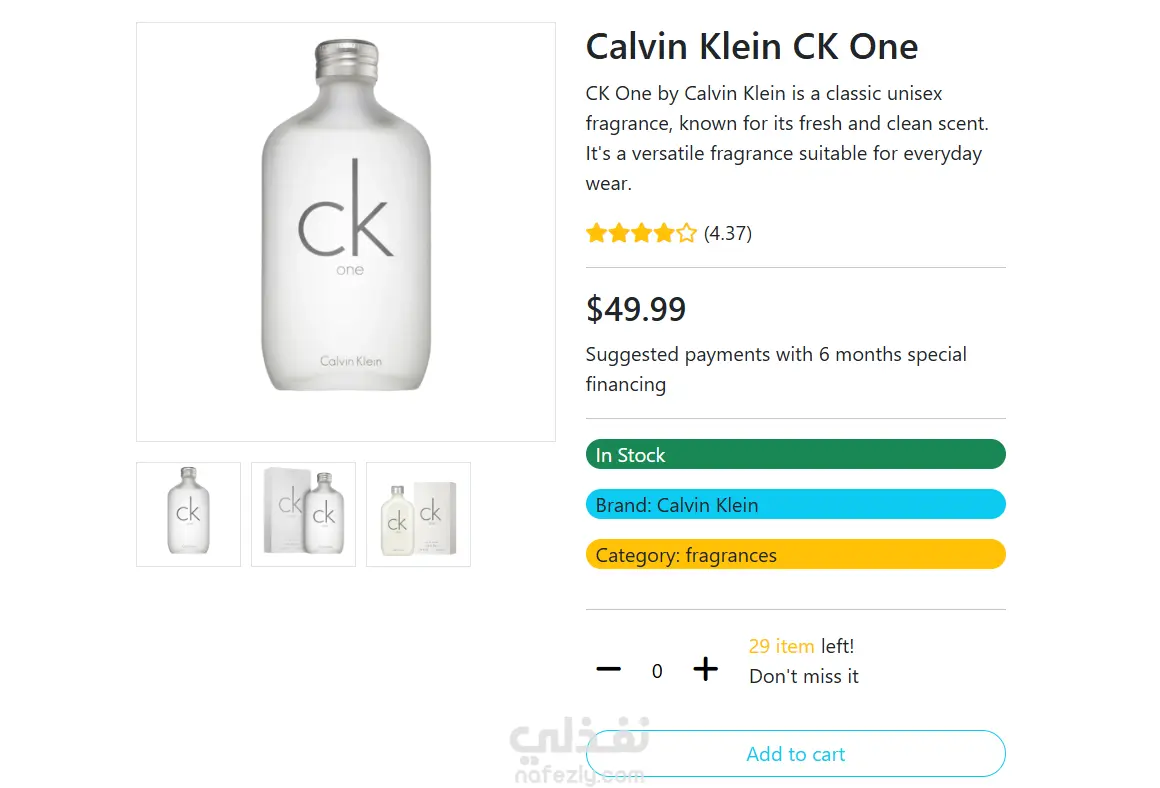Click the second rating star
1160x788 pixels.
(619, 234)
